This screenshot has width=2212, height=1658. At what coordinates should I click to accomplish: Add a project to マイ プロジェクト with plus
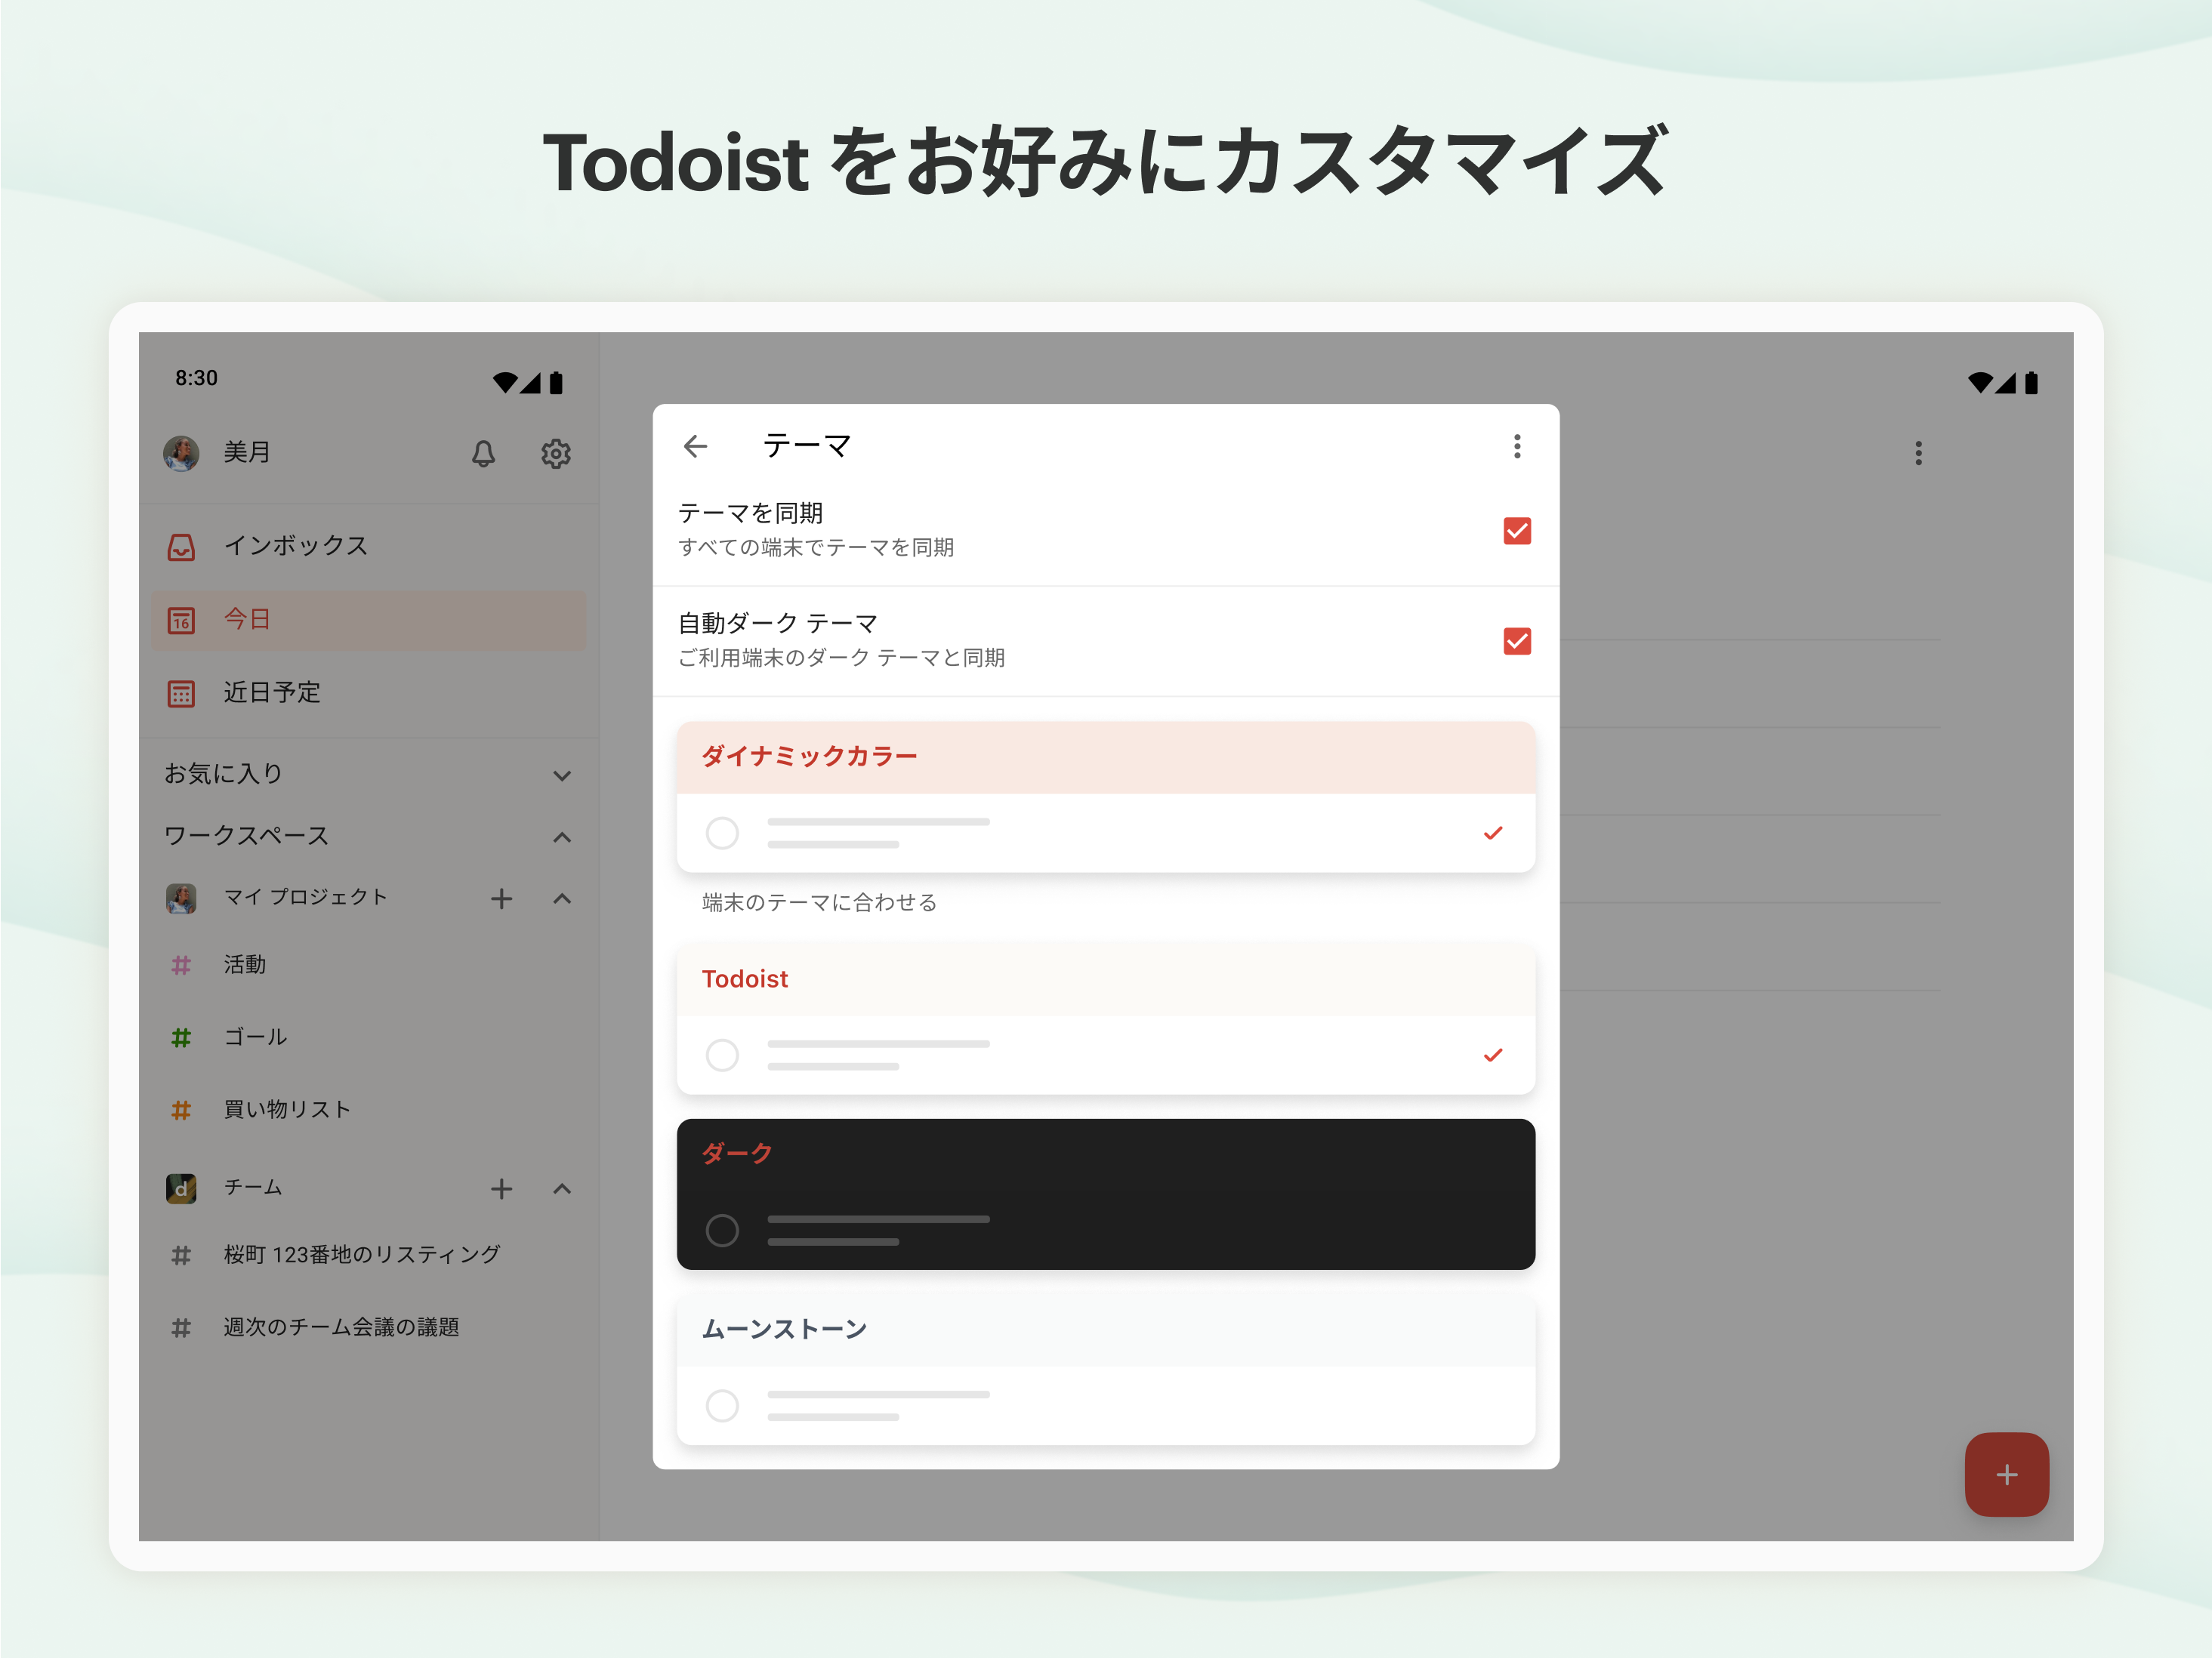coord(501,898)
